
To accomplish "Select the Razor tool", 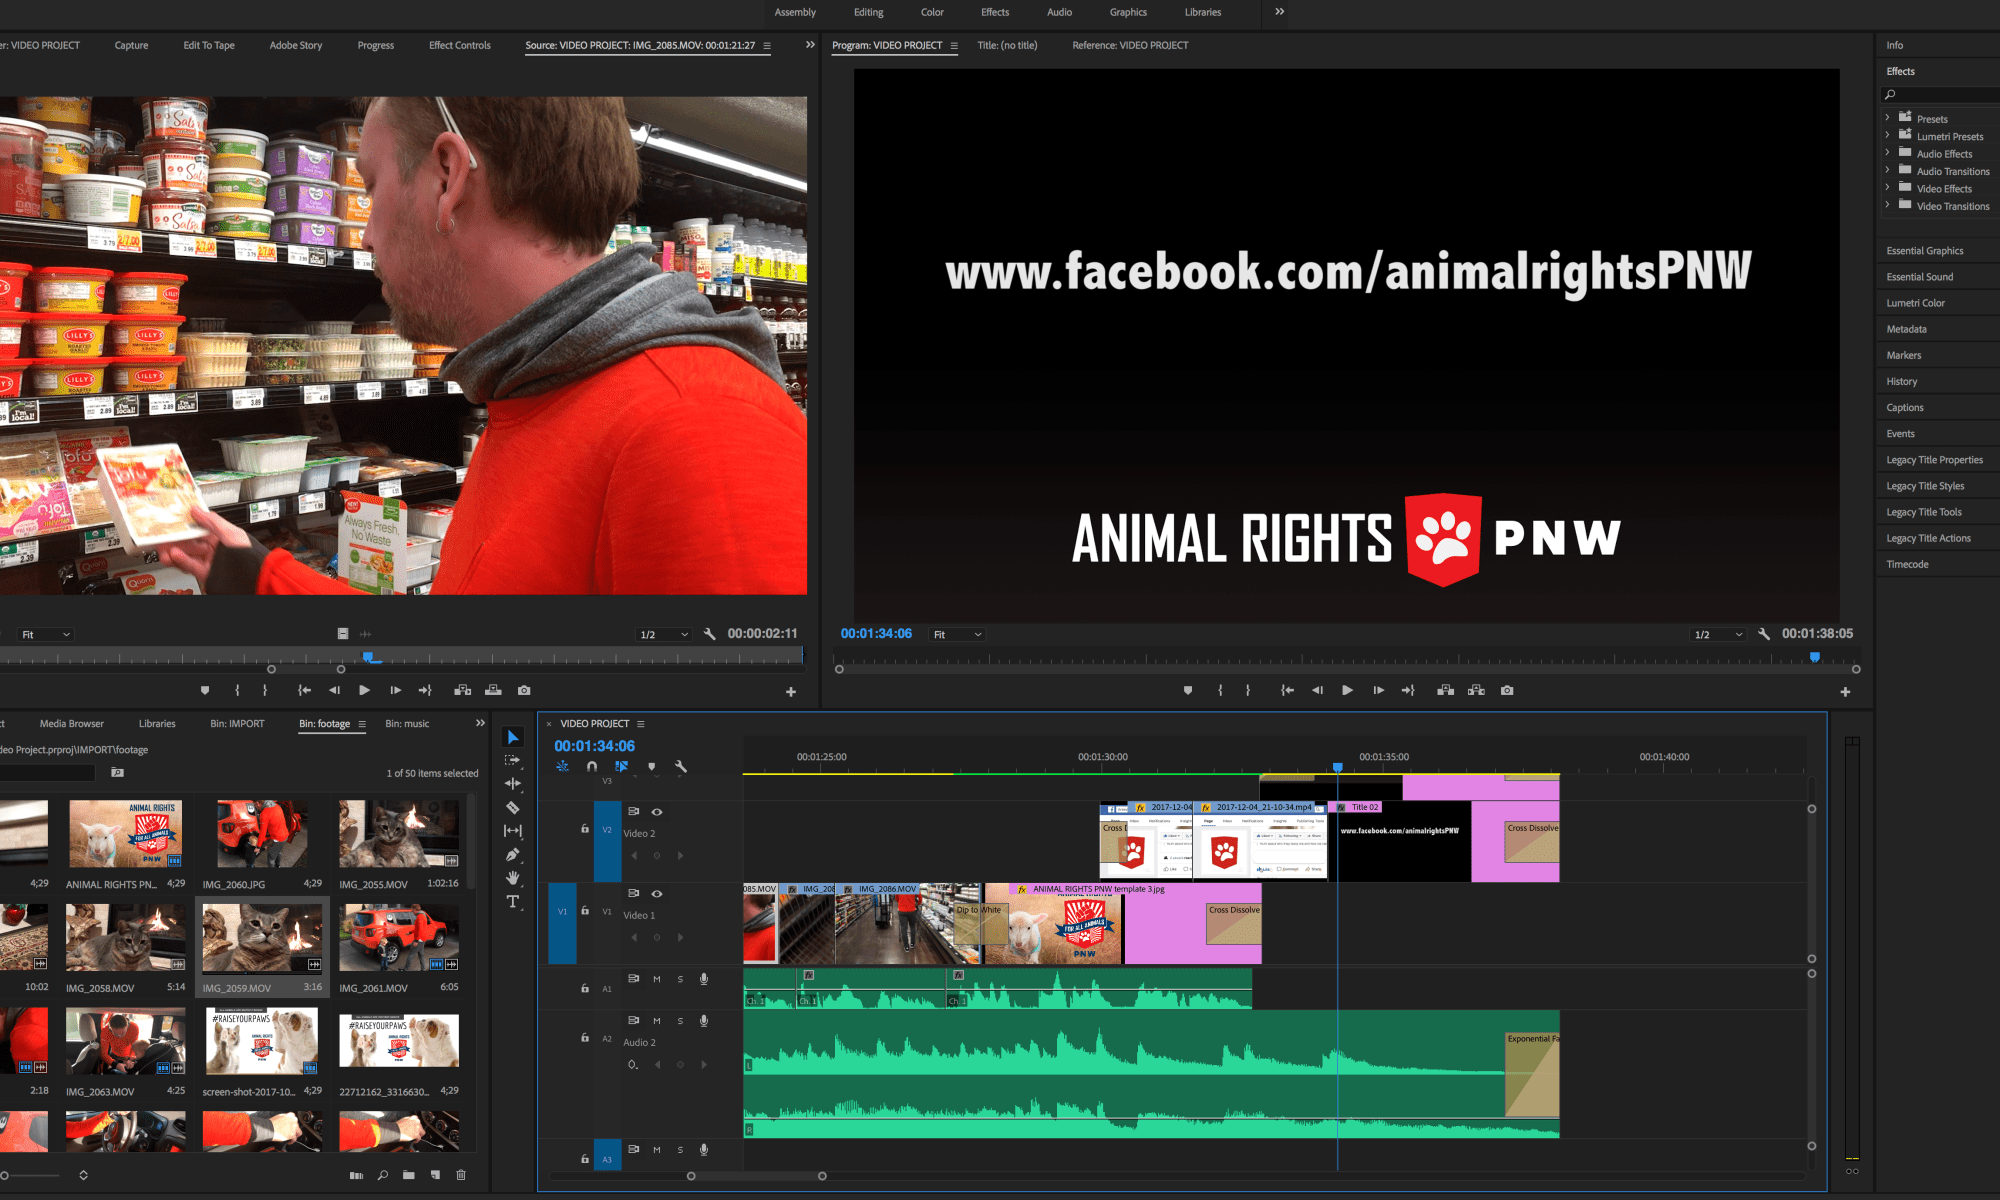I will (513, 807).
